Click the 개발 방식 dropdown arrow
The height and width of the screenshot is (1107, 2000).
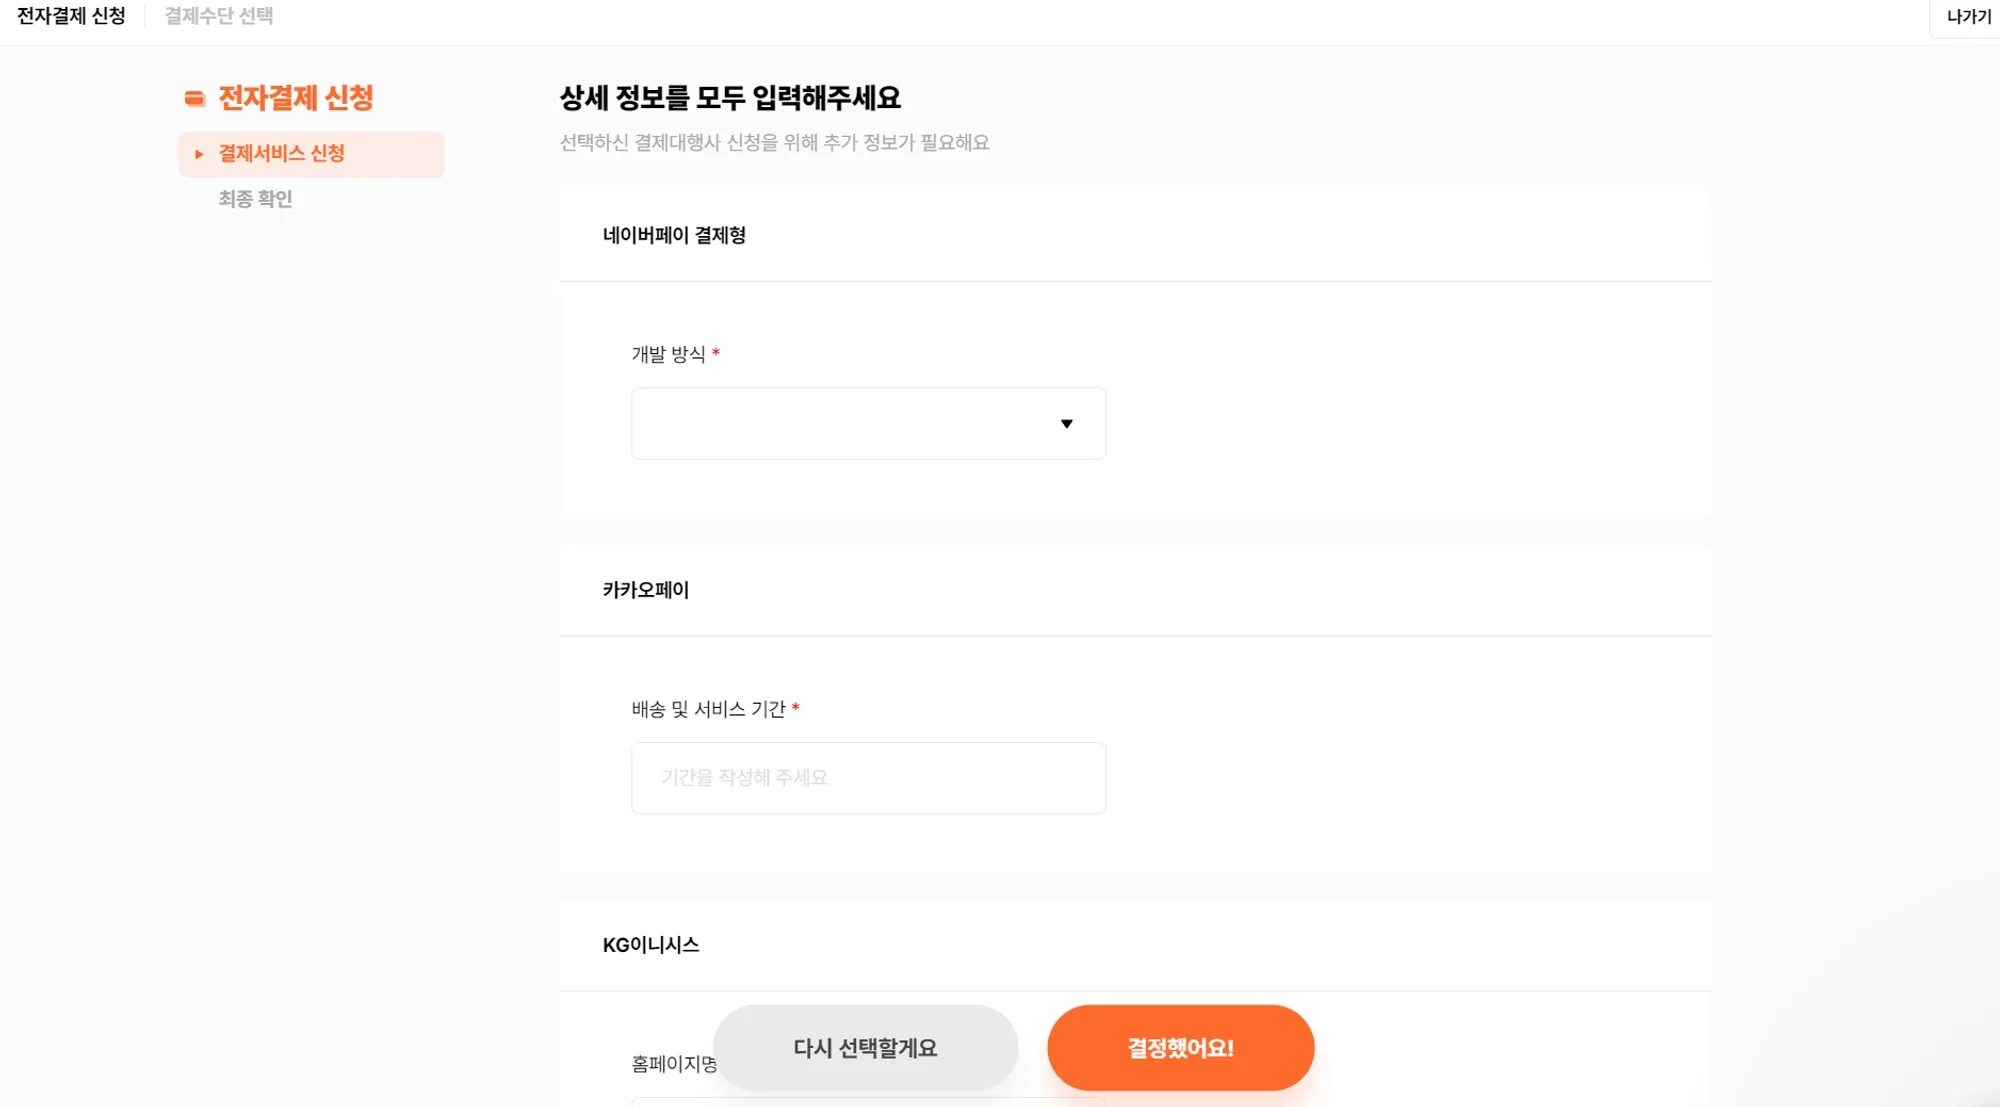(x=1066, y=424)
